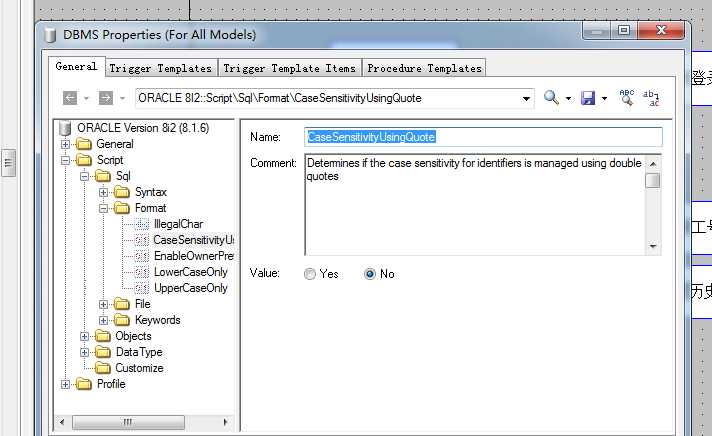This screenshot has width=712, height=436.
Task: Open the Procedure Templates tab
Action: coord(424,68)
